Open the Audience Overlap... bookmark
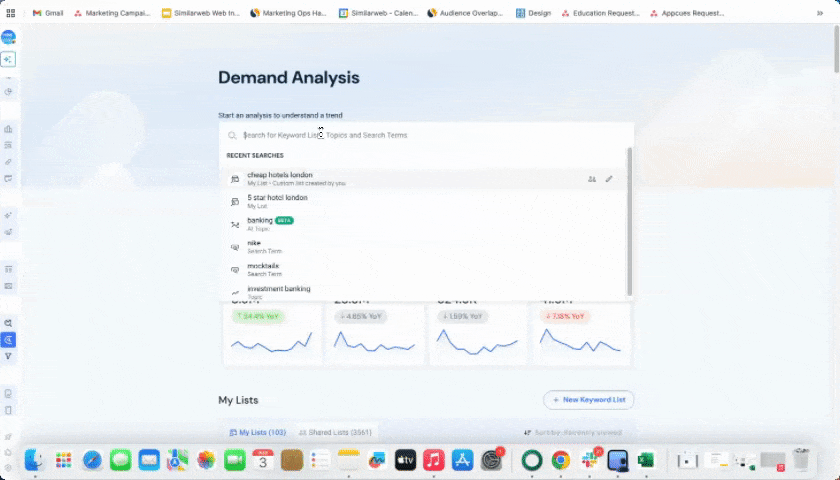Screen dimensions: 840x480 tap(465, 13)
